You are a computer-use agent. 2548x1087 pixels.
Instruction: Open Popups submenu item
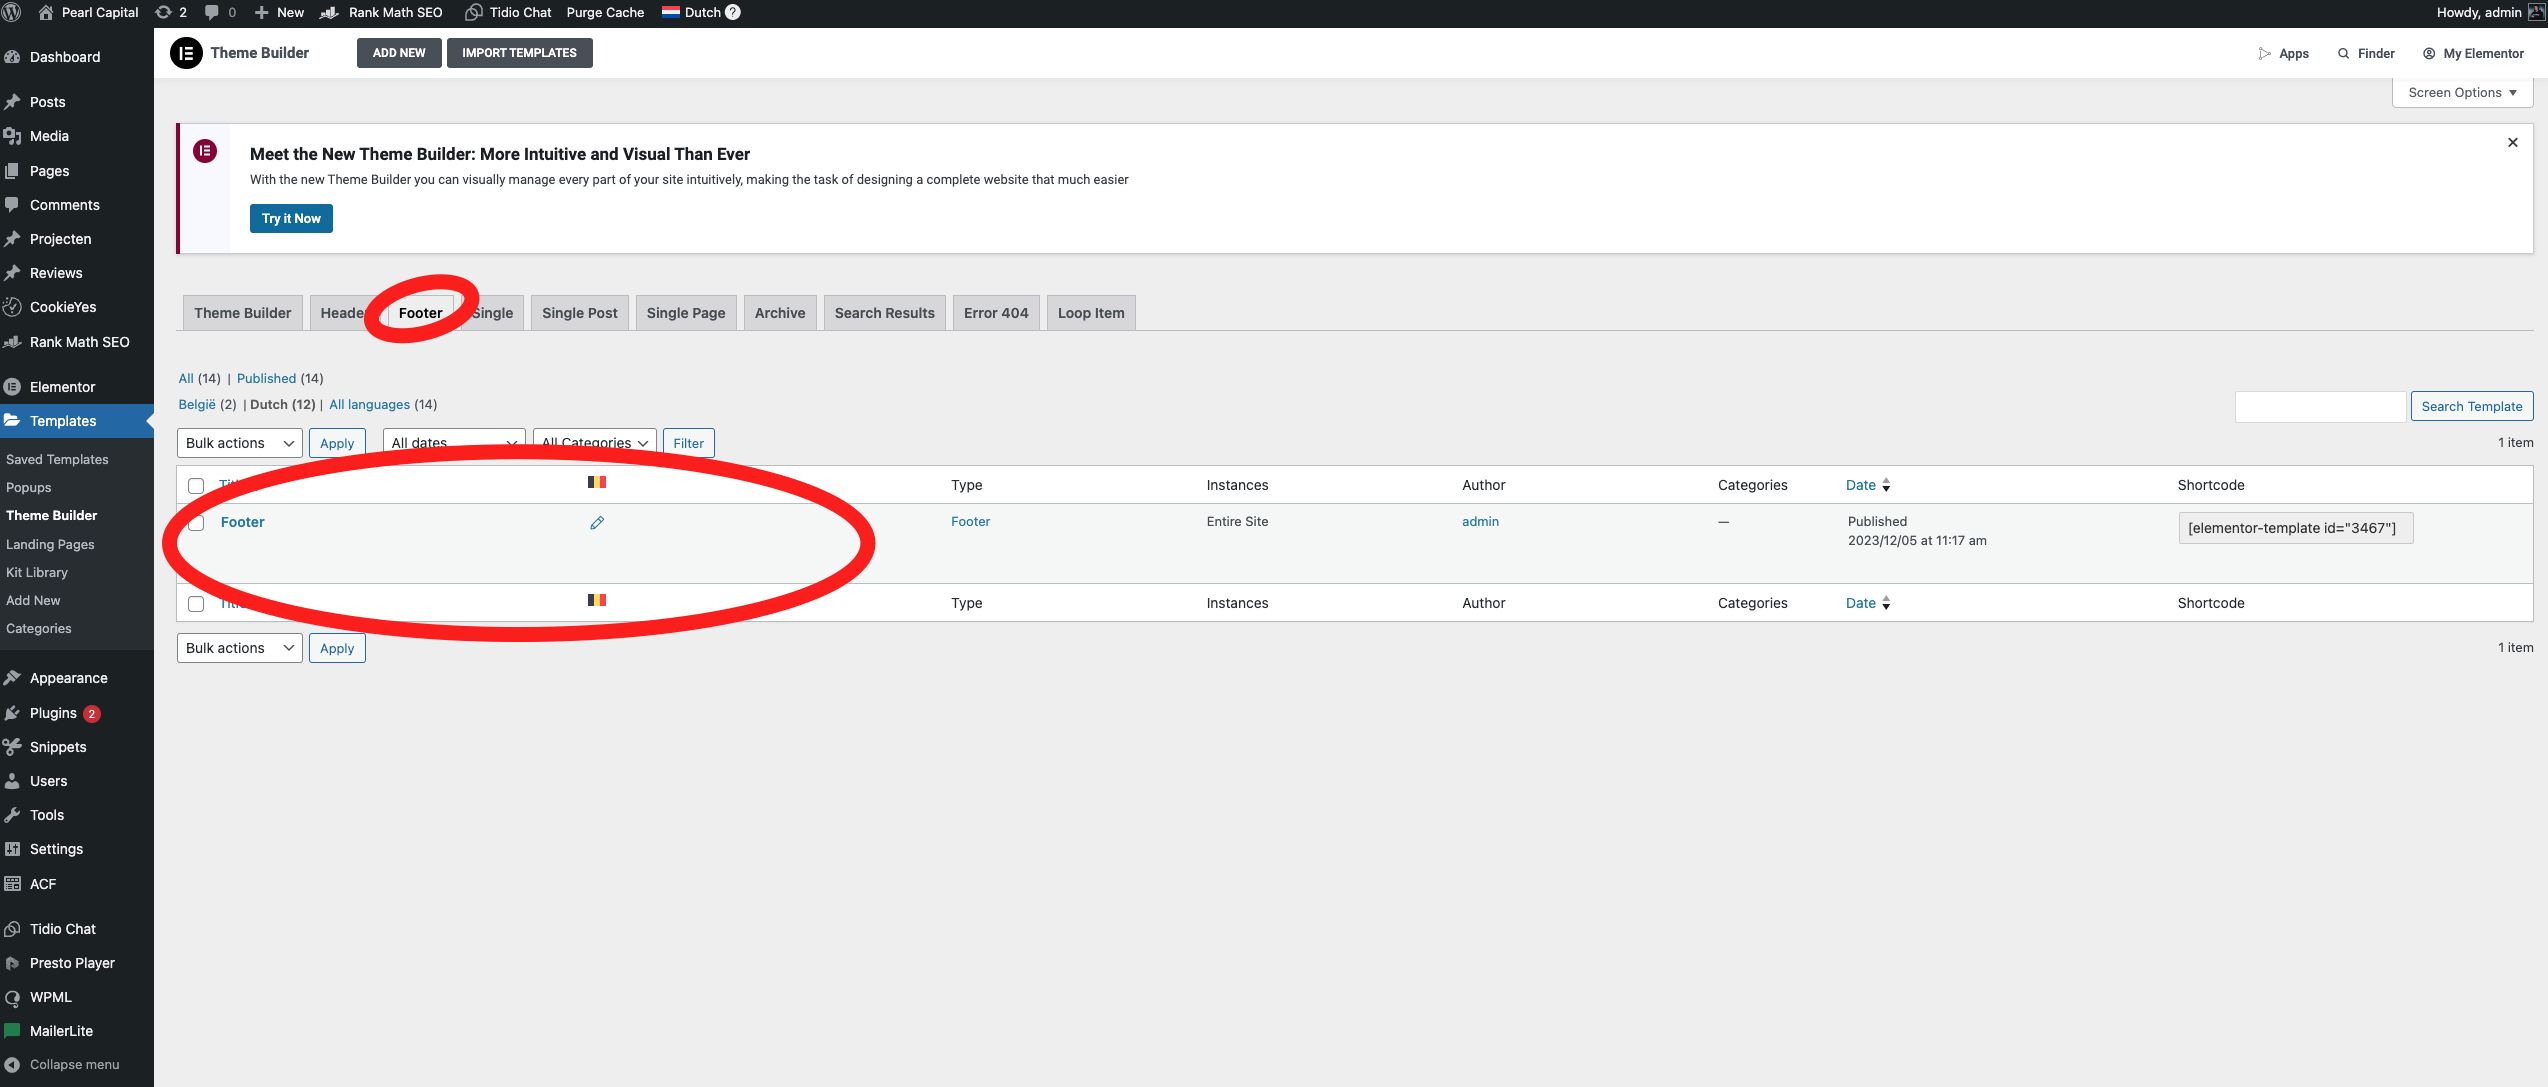[x=28, y=487]
